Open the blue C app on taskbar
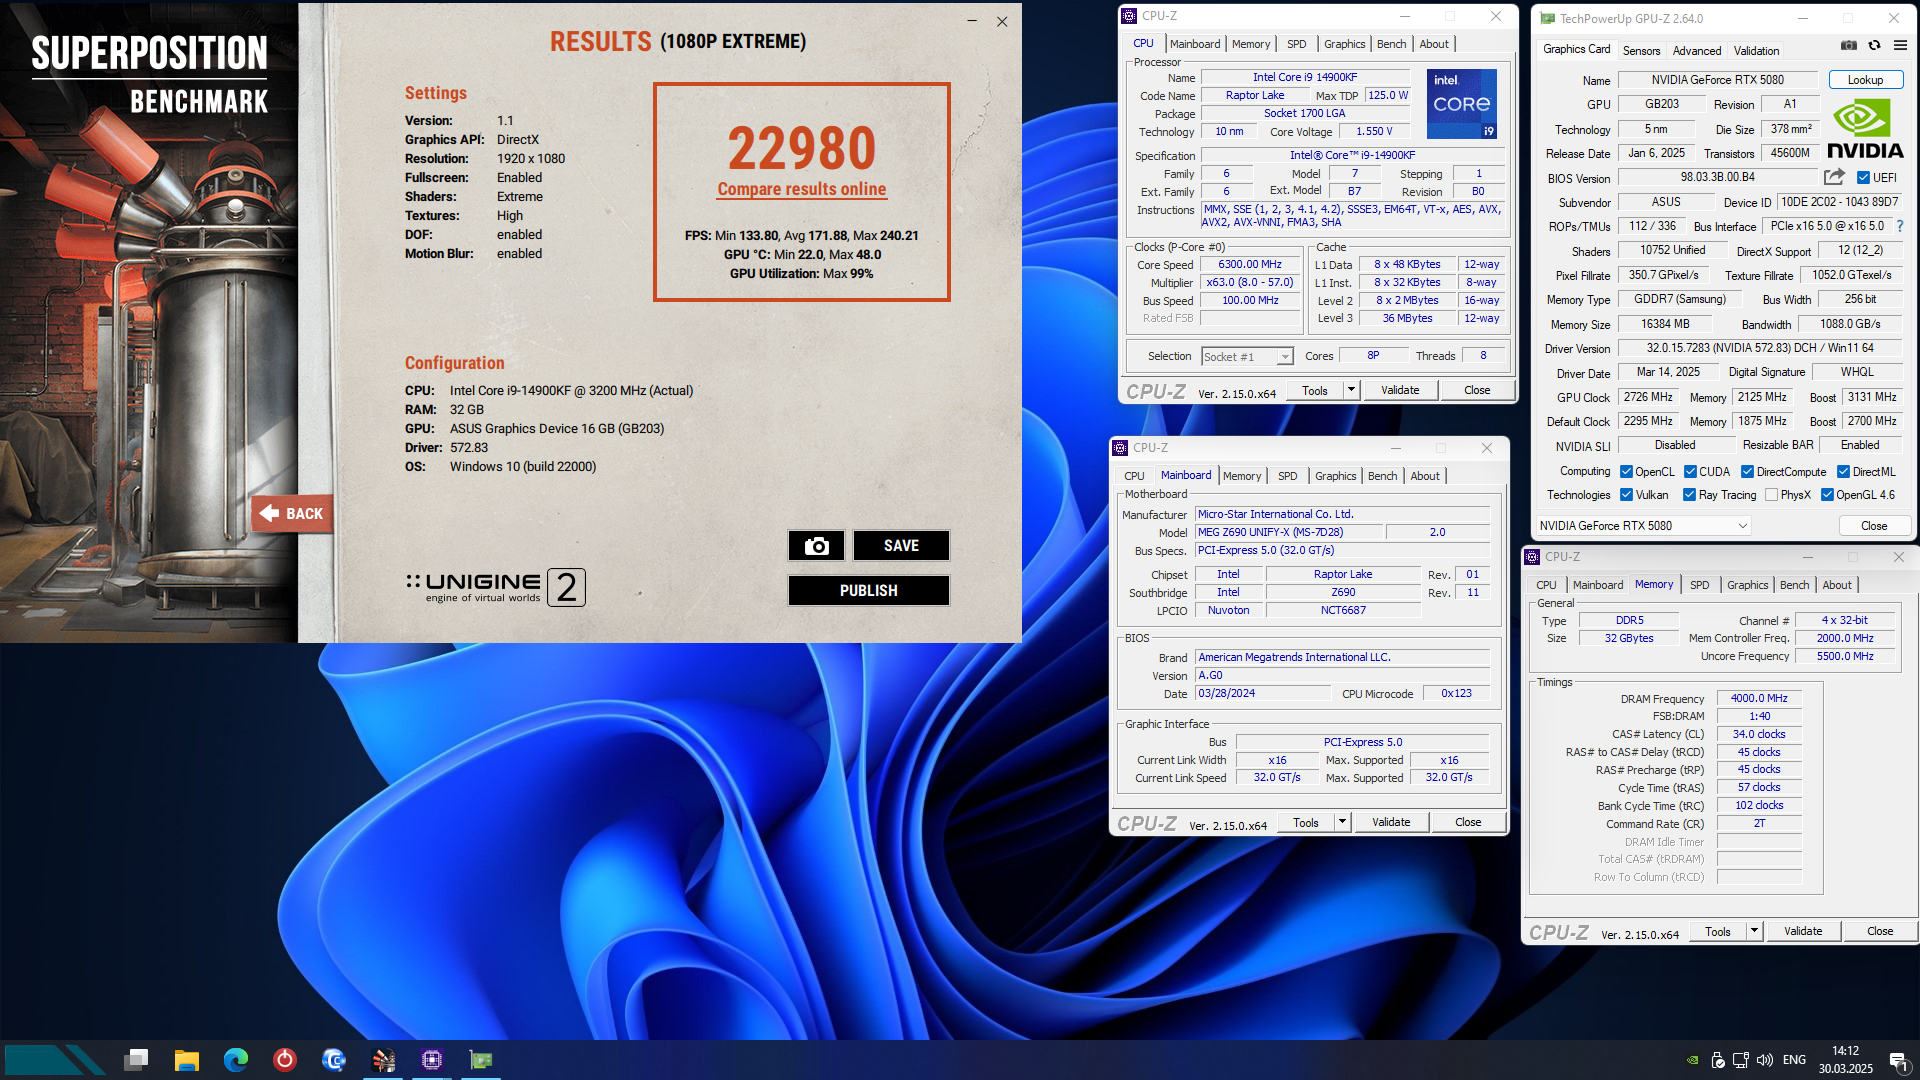This screenshot has height=1080, width=1920. pos(334,1060)
